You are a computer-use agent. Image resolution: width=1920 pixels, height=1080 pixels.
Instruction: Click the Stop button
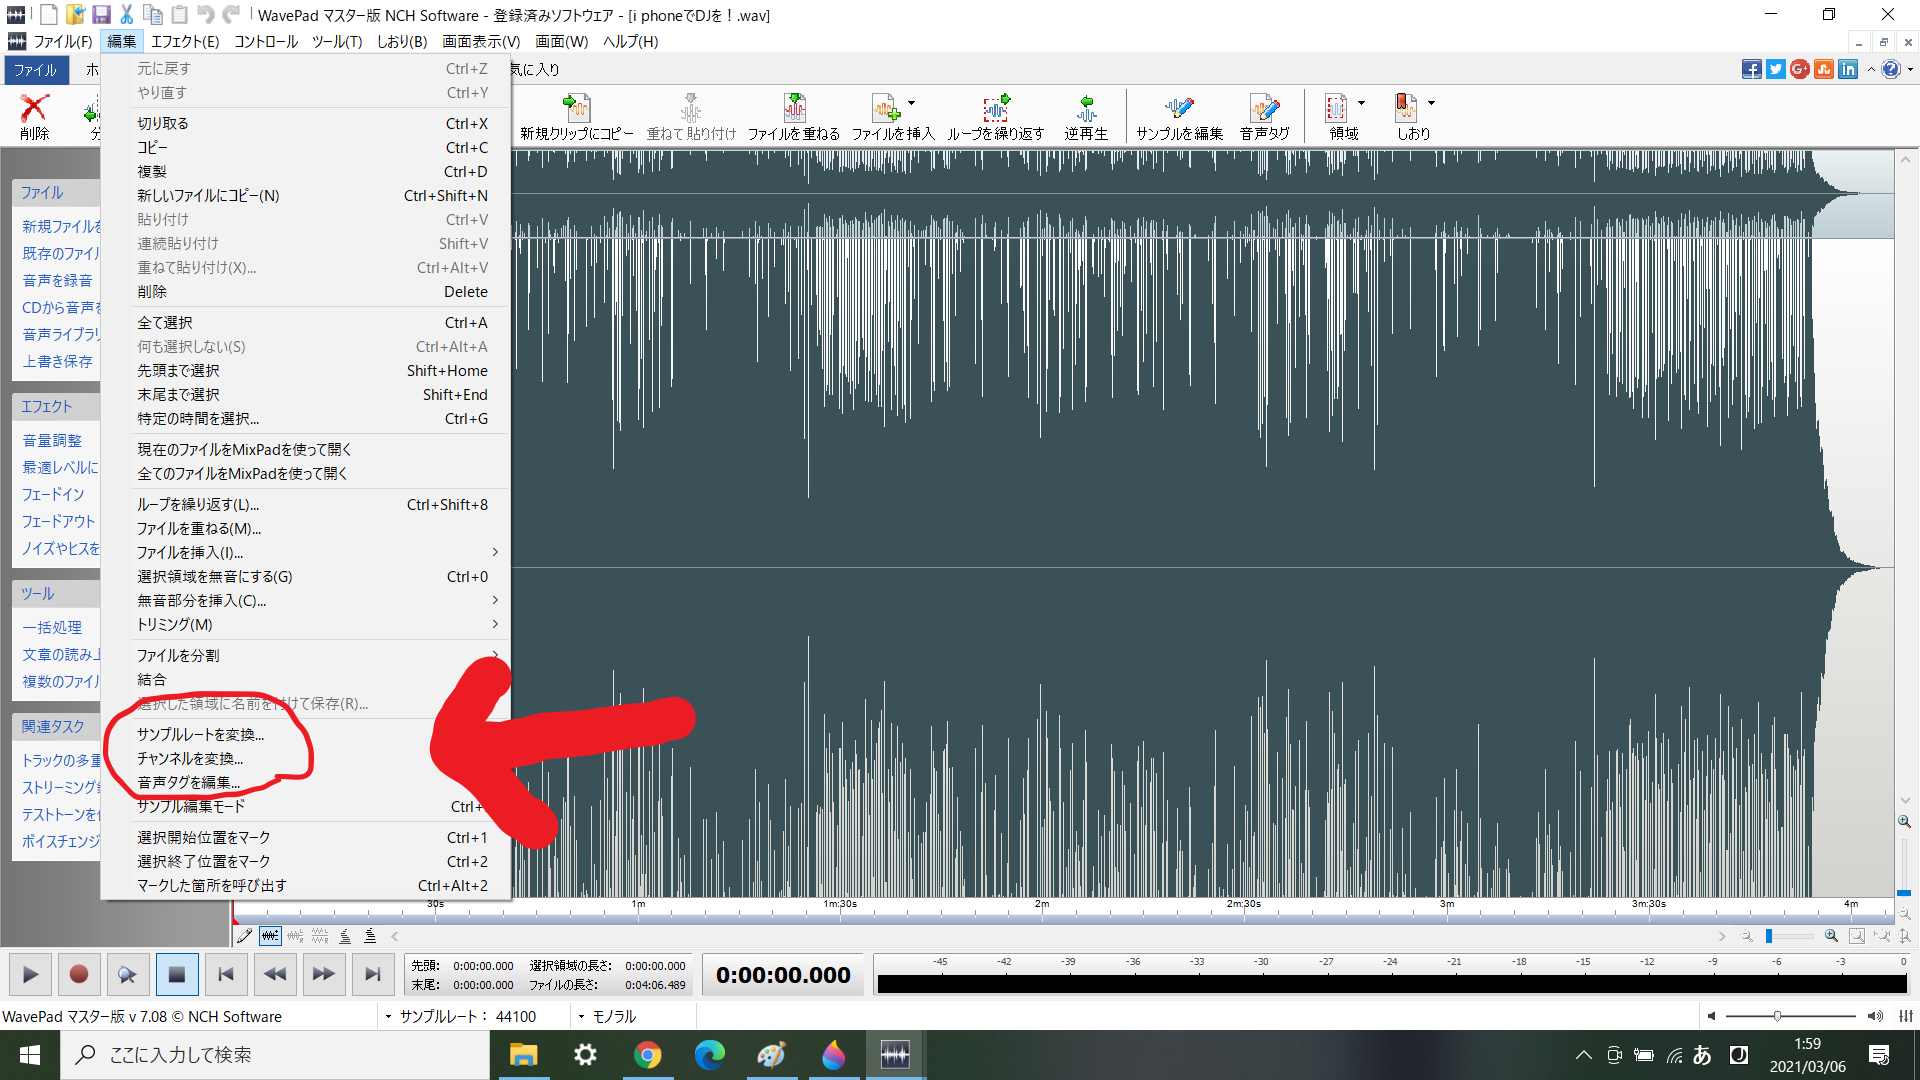[177, 974]
